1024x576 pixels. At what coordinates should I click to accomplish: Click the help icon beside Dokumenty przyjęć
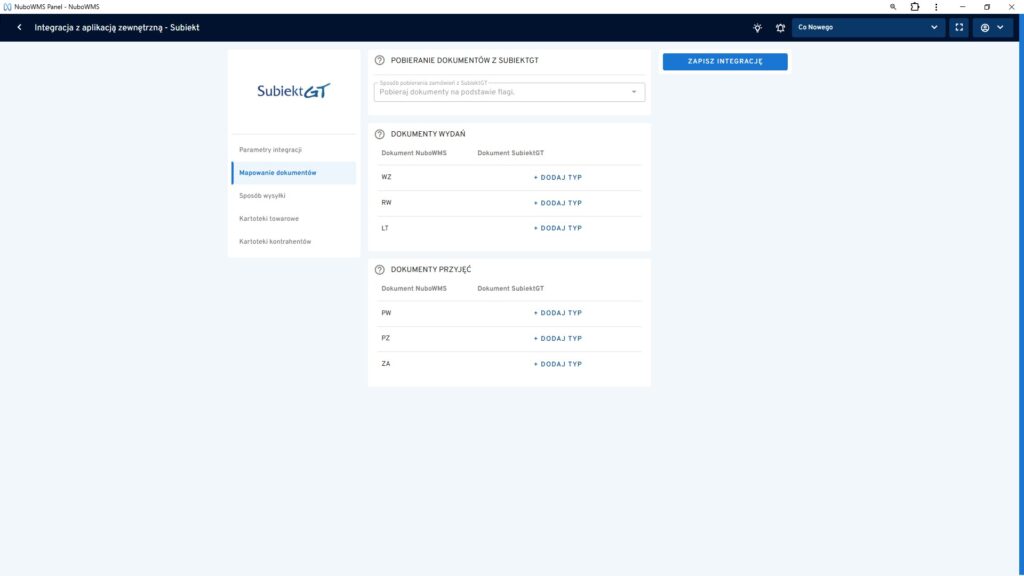coord(380,270)
